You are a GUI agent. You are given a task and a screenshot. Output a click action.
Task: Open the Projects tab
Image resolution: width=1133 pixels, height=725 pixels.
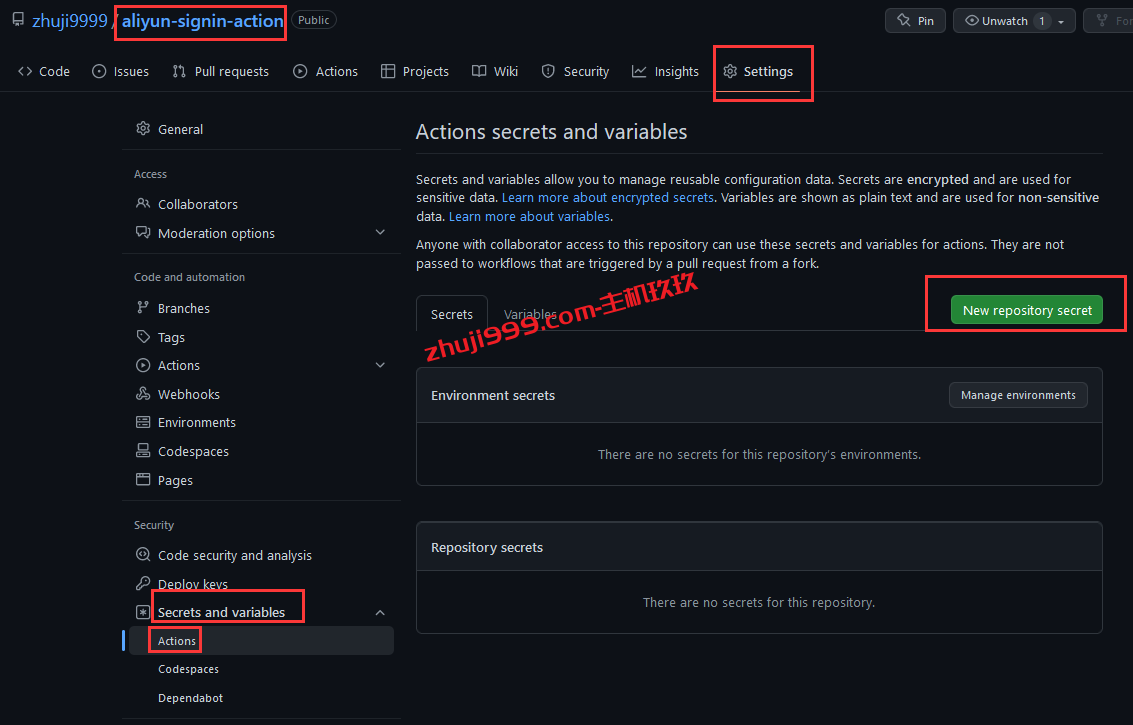pyautogui.click(x=415, y=71)
